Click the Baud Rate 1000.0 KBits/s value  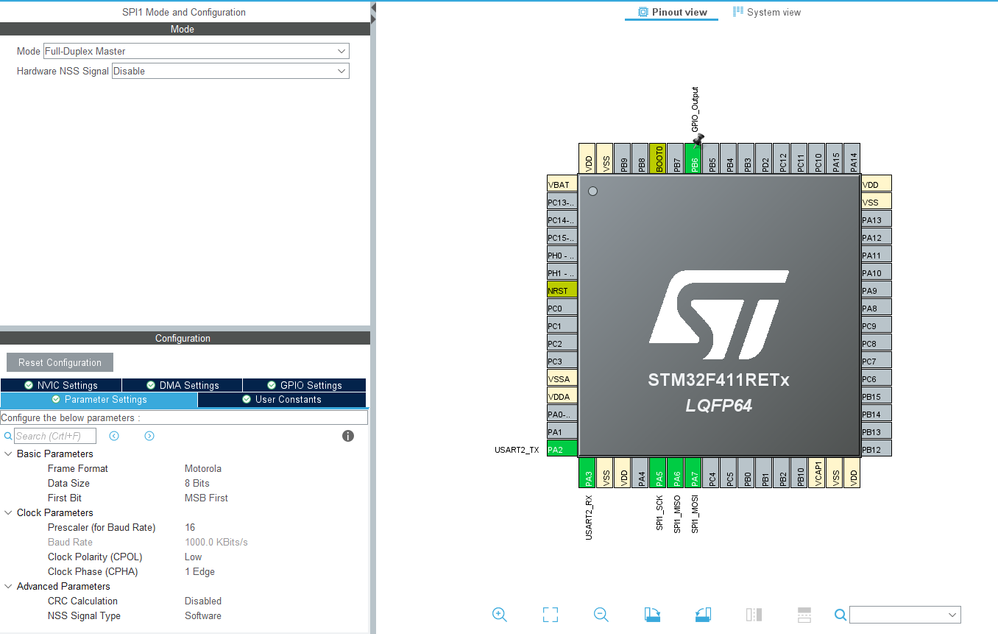point(216,542)
